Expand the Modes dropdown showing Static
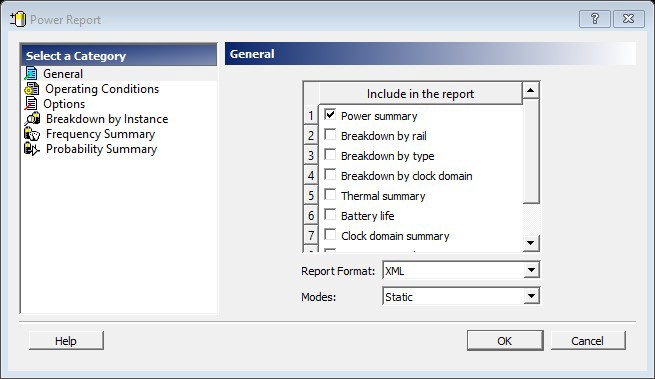Viewport: 655px width, 379px height. (531, 296)
